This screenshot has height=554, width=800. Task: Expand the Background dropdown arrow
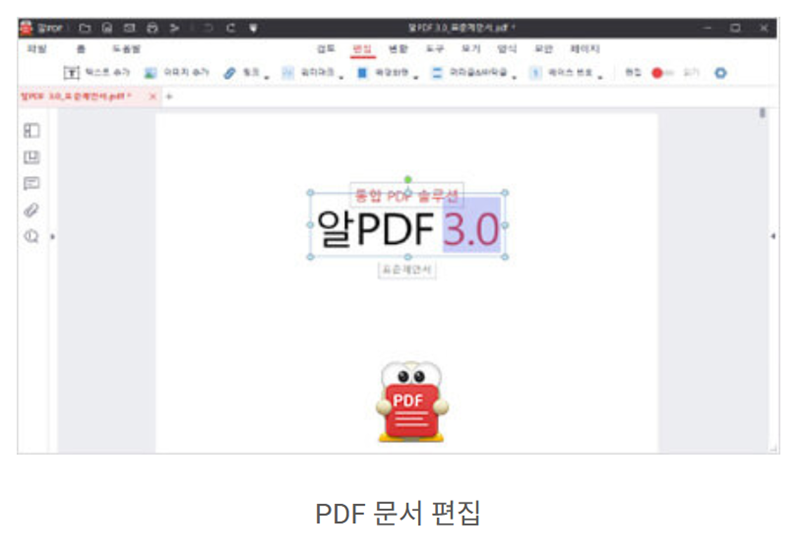(x=416, y=78)
